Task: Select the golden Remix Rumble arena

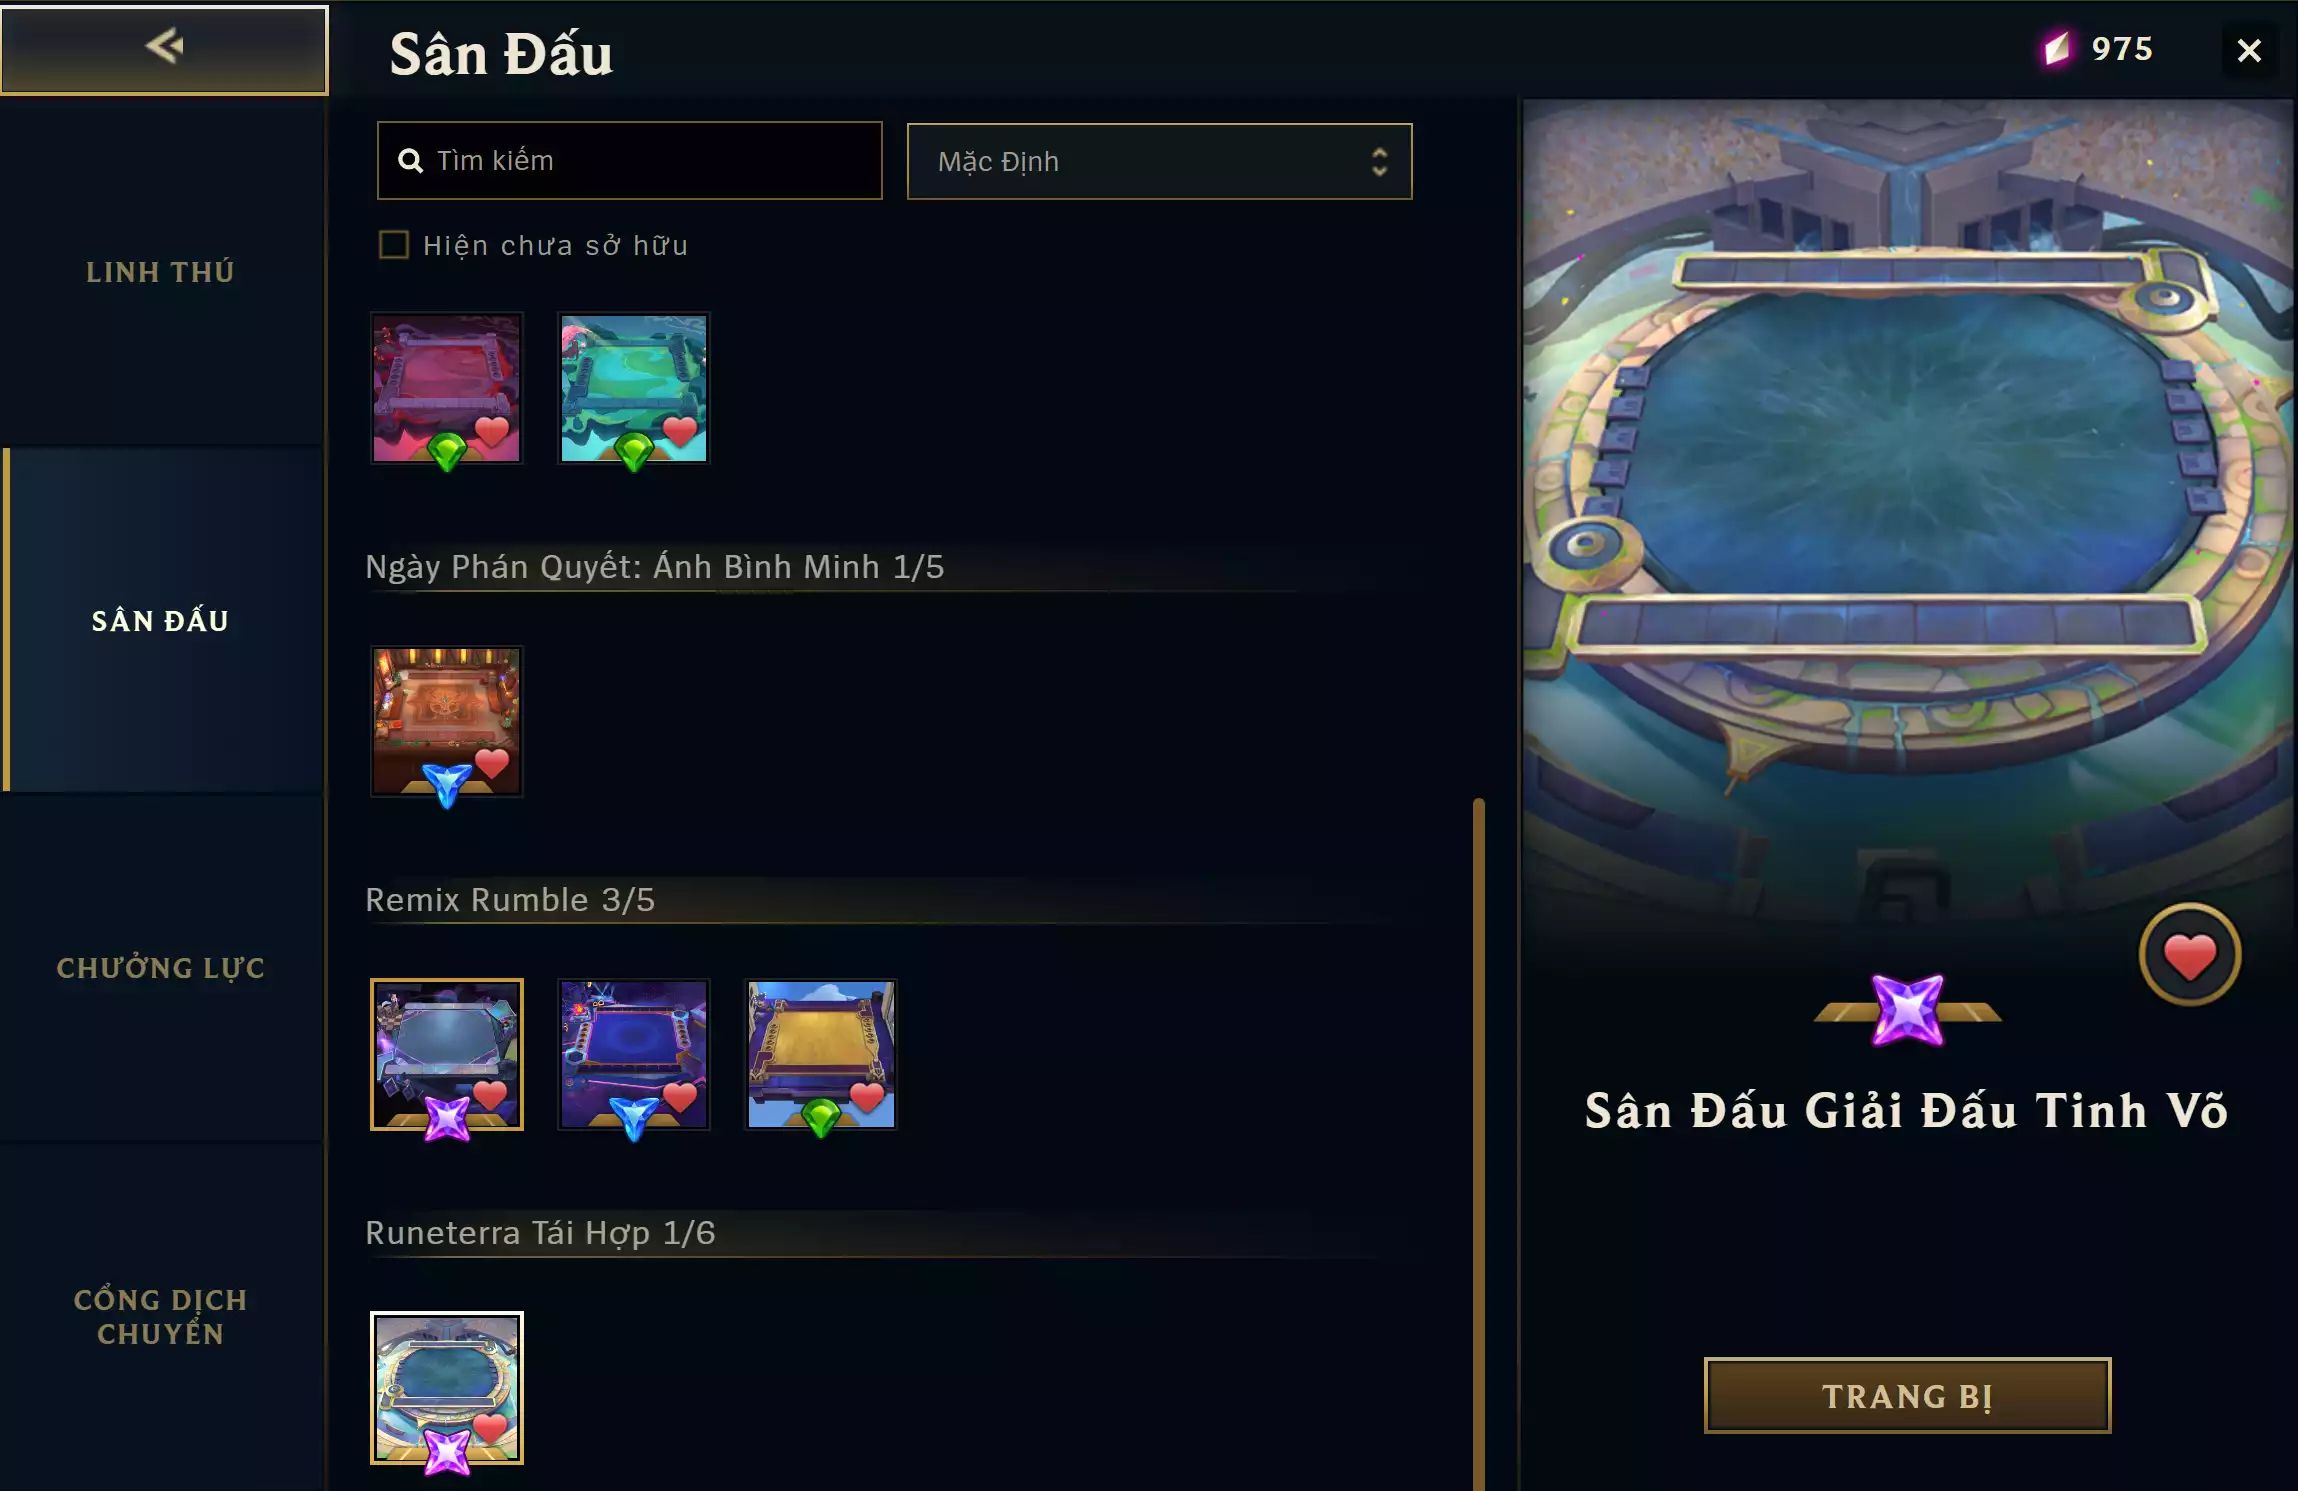Action: point(821,1054)
